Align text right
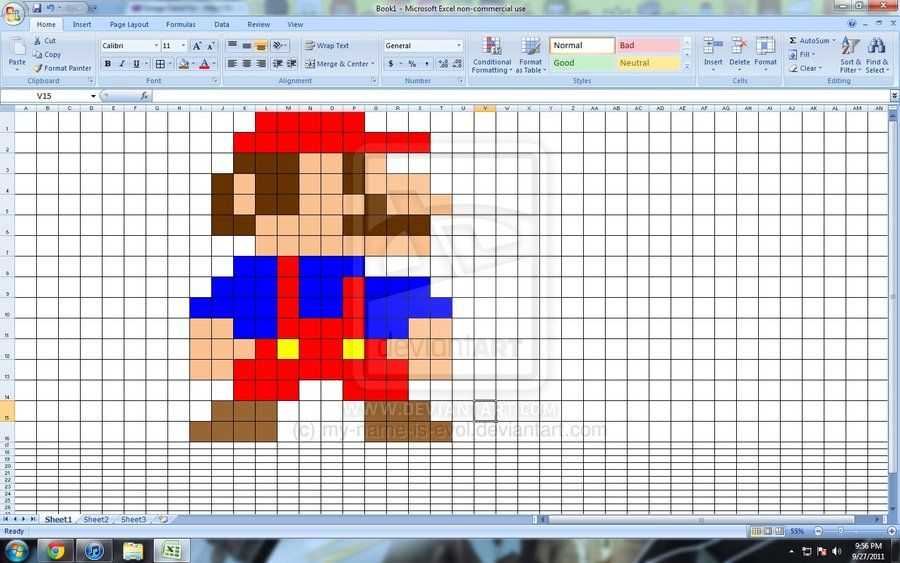This screenshot has height=563, width=900. click(261, 64)
